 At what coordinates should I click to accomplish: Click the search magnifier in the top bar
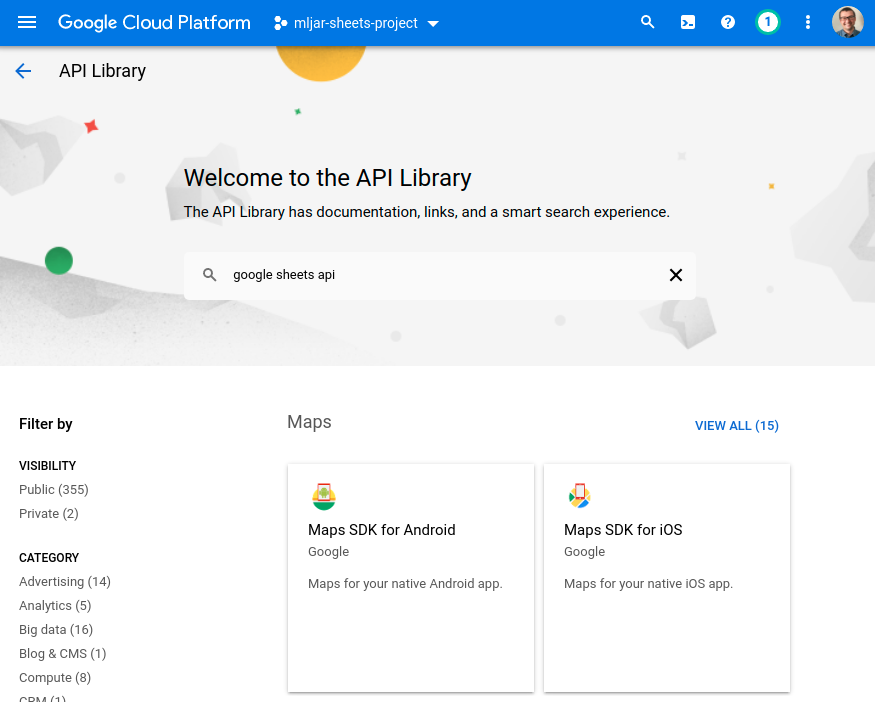(x=647, y=21)
